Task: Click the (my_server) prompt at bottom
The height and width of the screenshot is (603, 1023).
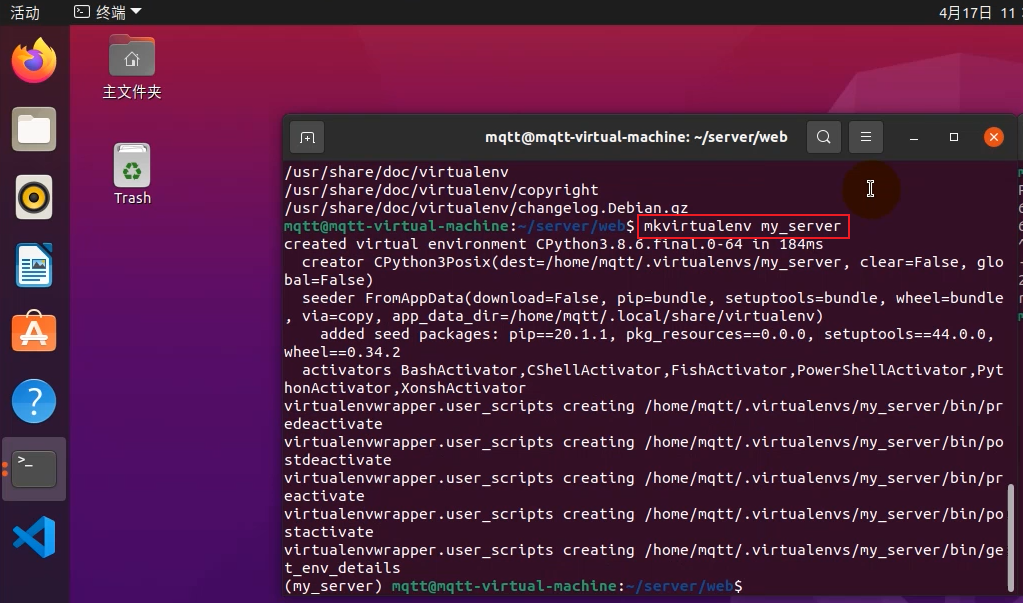Action: [333, 586]
